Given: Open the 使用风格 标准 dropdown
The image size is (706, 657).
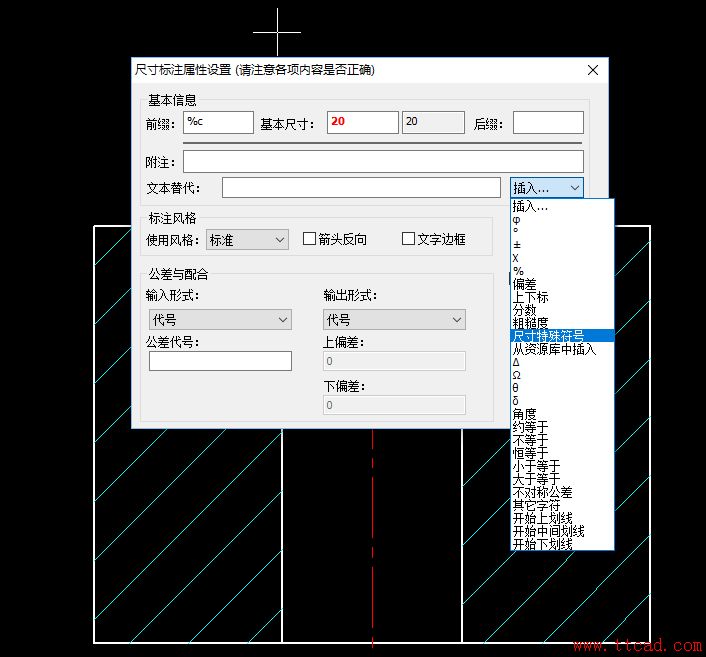Looking at the screenshot, I should click(x=247, y=240).
